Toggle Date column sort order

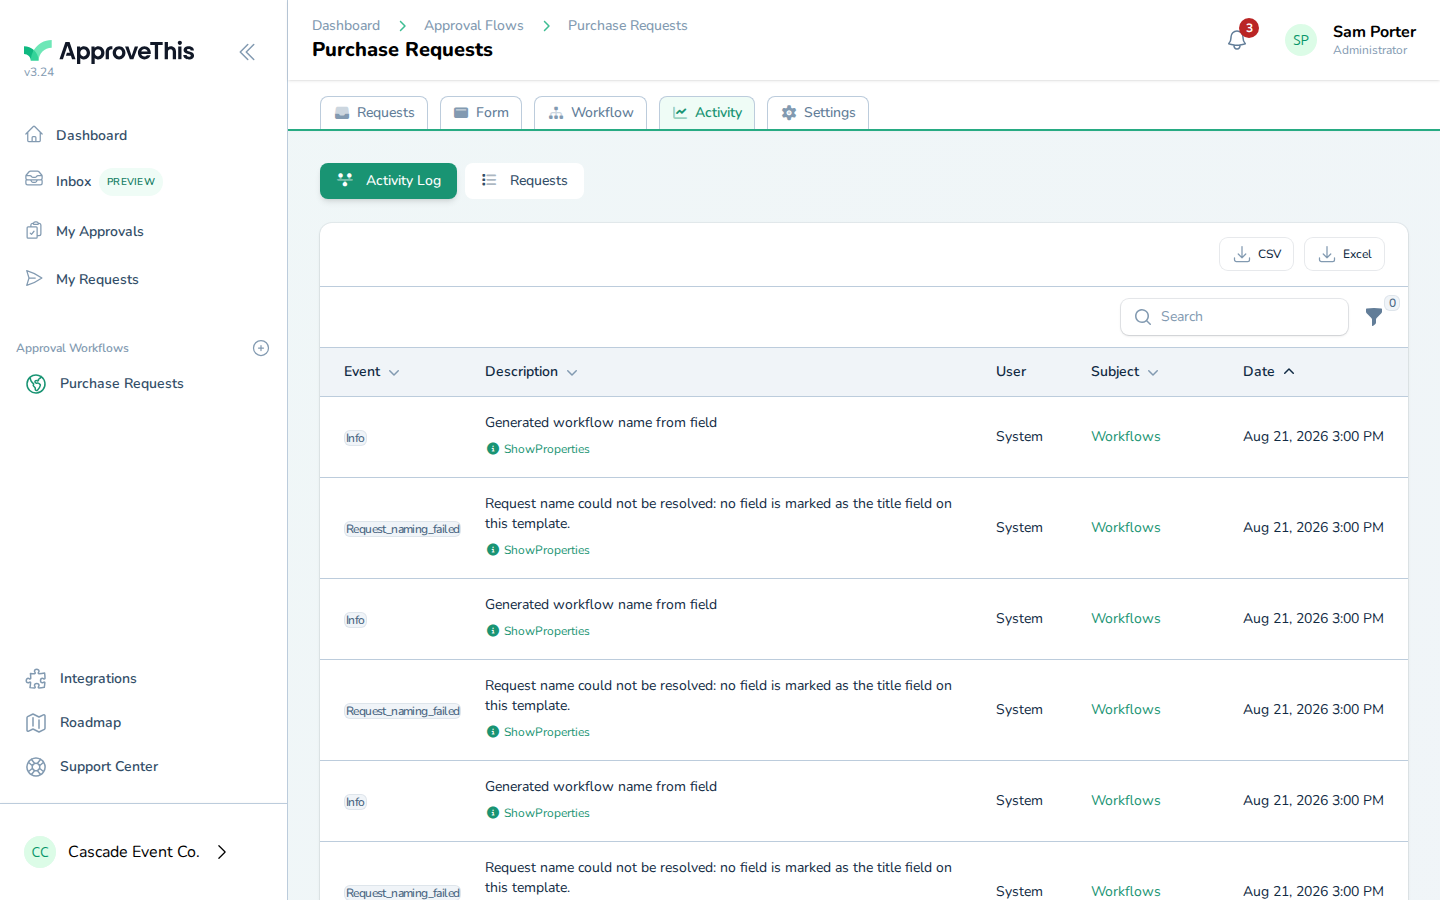tap(1269, 371)
